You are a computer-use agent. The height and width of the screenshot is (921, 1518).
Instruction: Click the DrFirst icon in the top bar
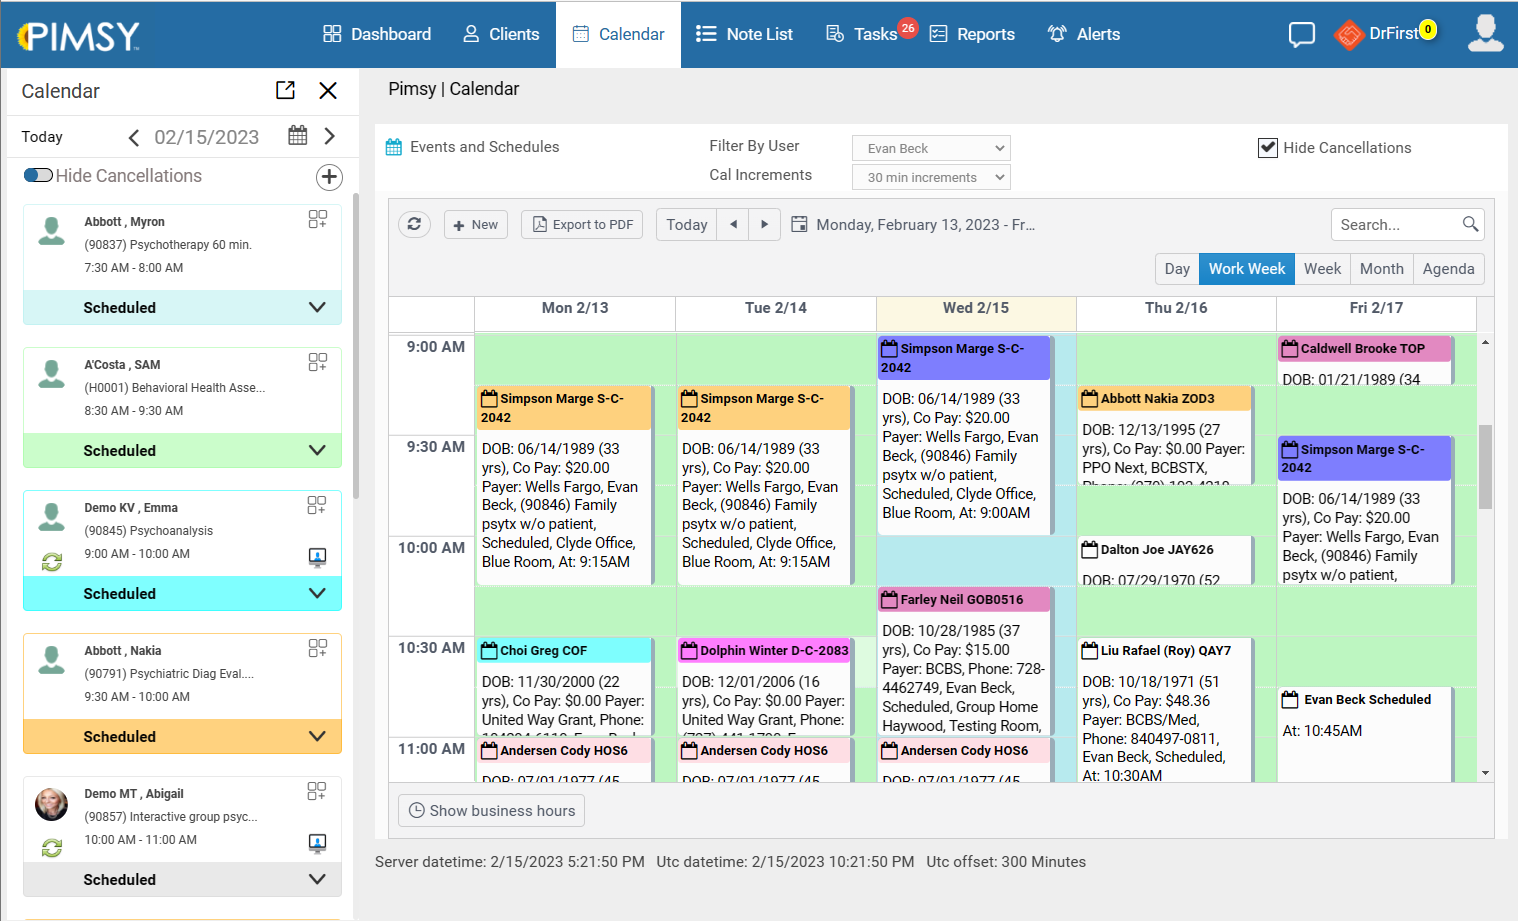pos(1349,33)
